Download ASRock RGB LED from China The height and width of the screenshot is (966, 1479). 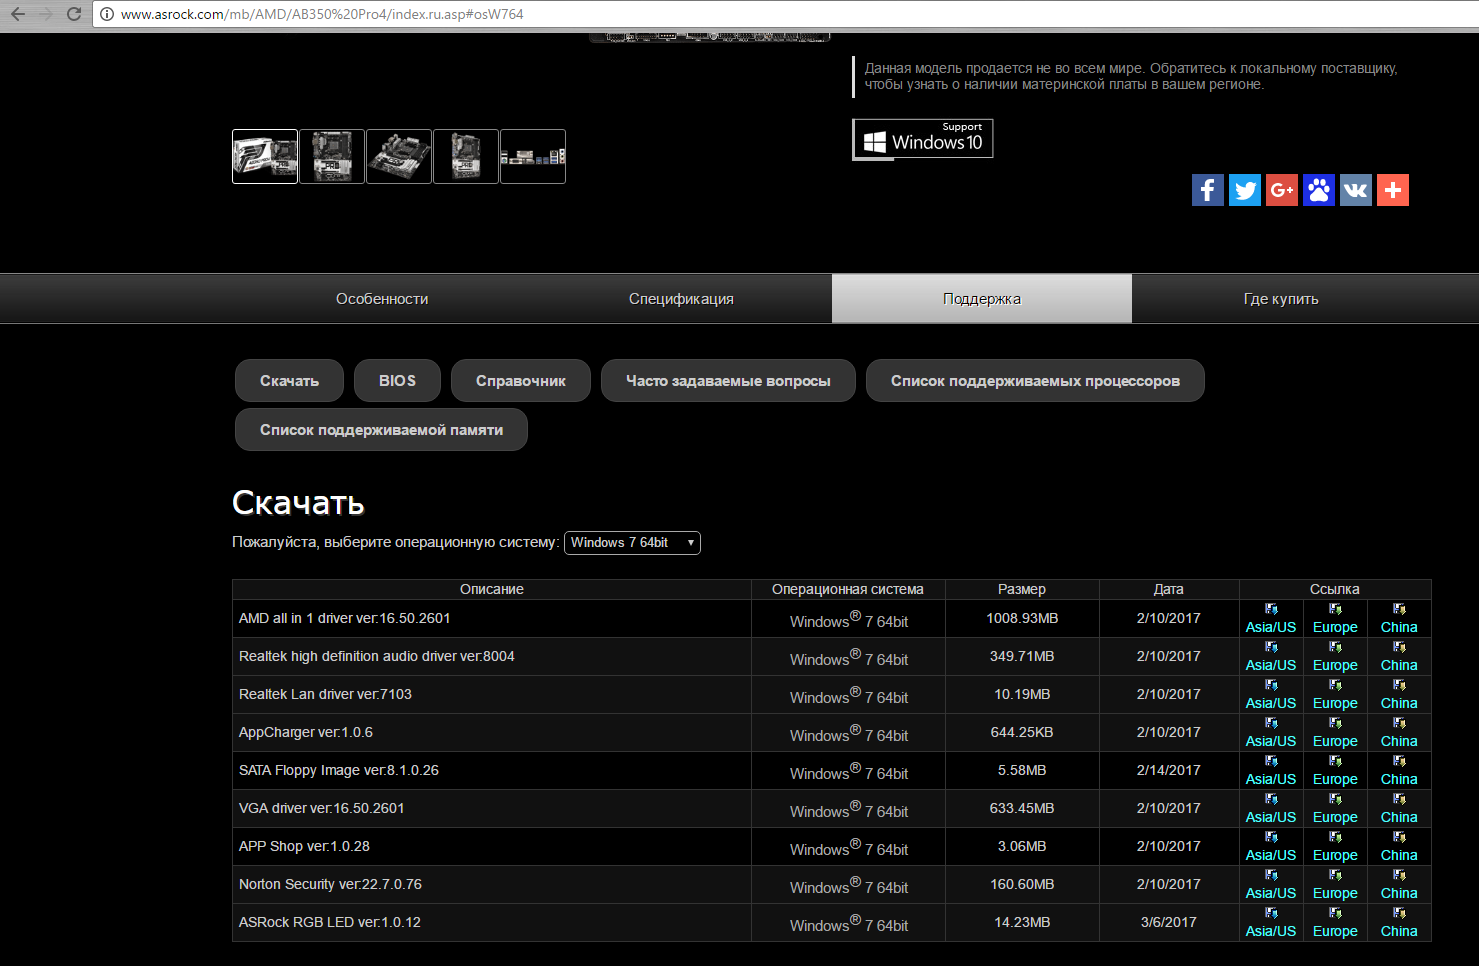(x=1399, y=922)
